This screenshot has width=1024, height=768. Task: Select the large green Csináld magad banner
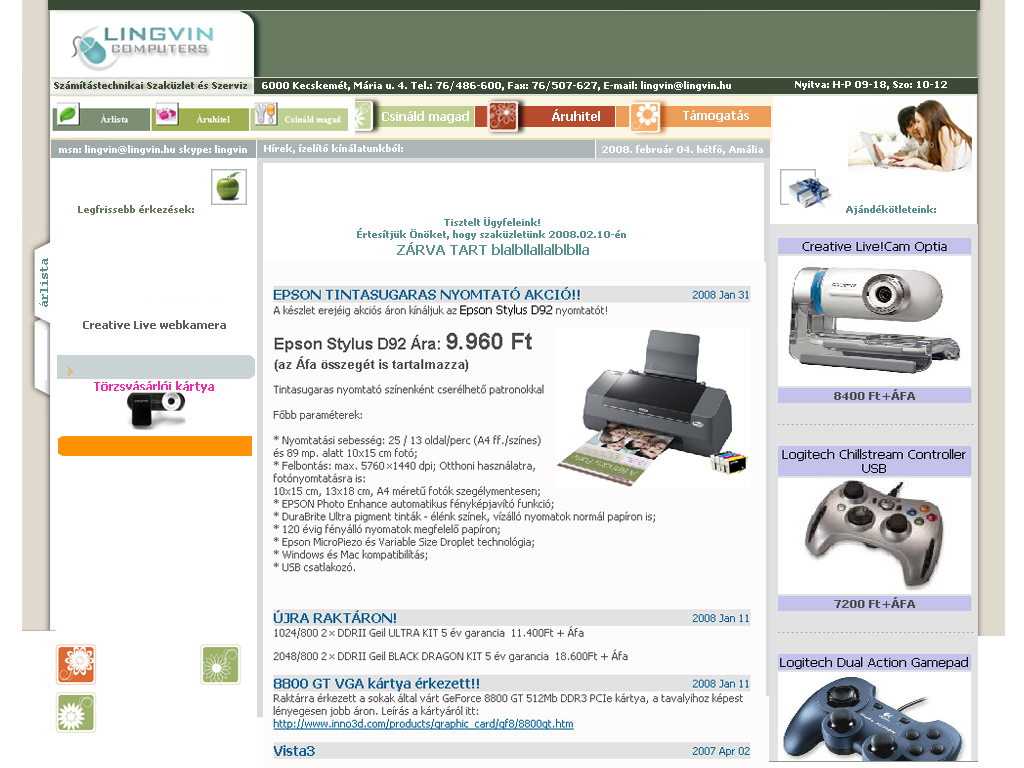pos(424,116)
